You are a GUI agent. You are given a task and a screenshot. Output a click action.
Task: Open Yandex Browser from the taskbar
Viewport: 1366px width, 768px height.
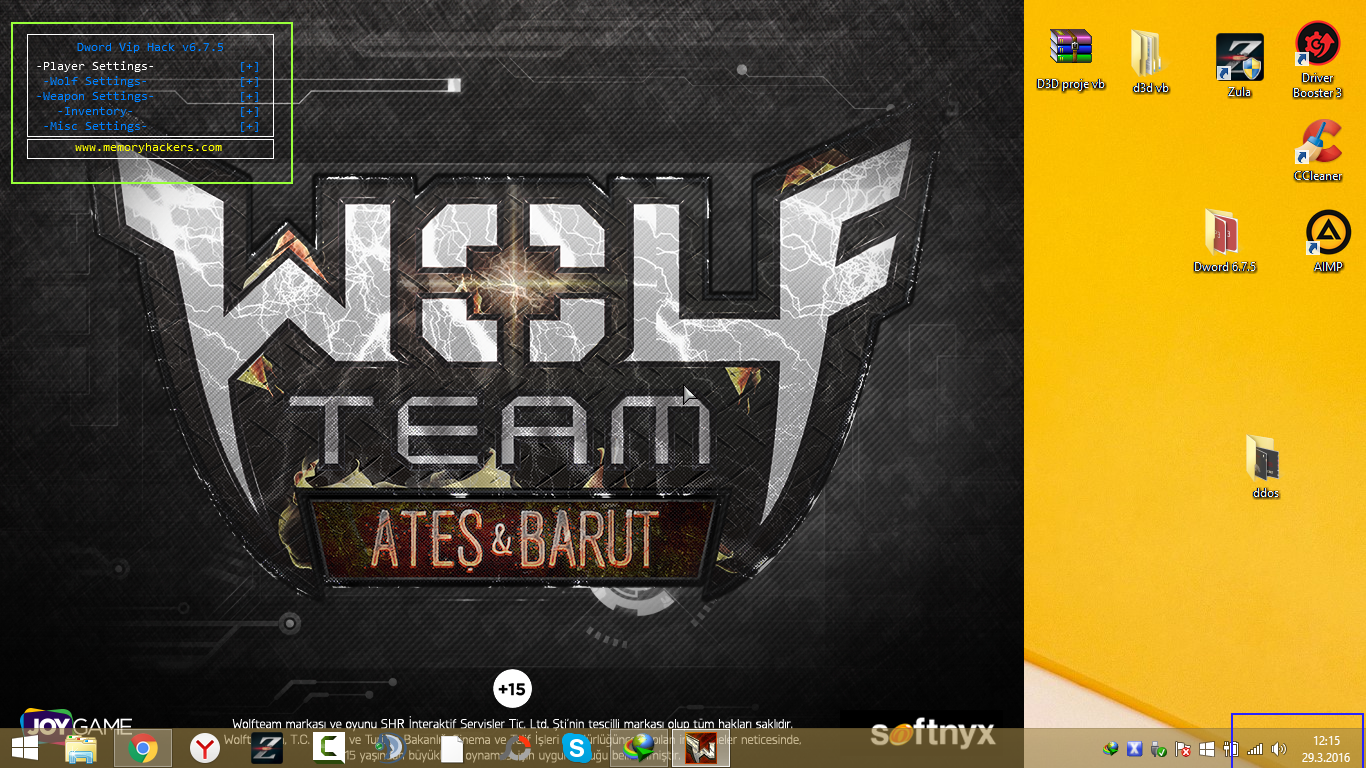pyautogui.click(x=205, y=748)
